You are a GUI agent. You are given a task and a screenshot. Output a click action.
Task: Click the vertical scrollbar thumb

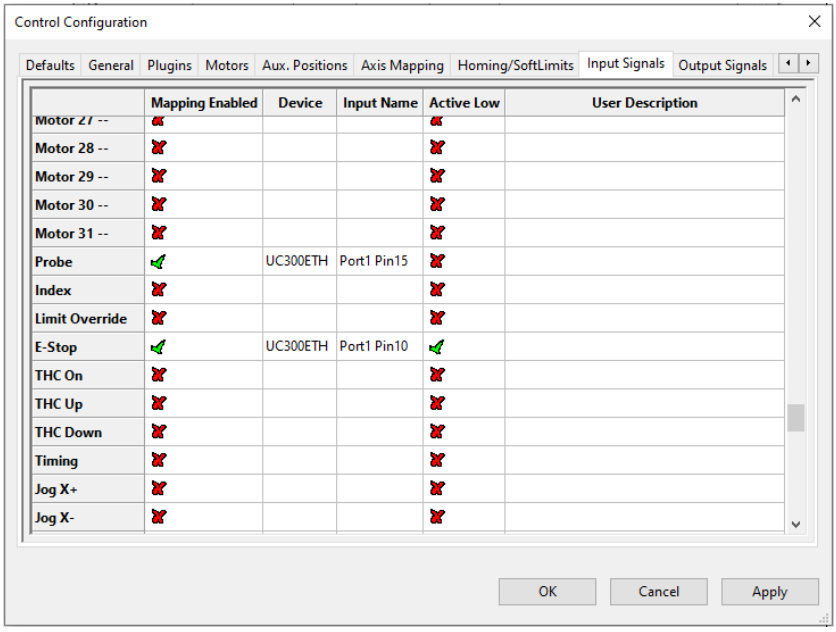click(x=796, y=417)
